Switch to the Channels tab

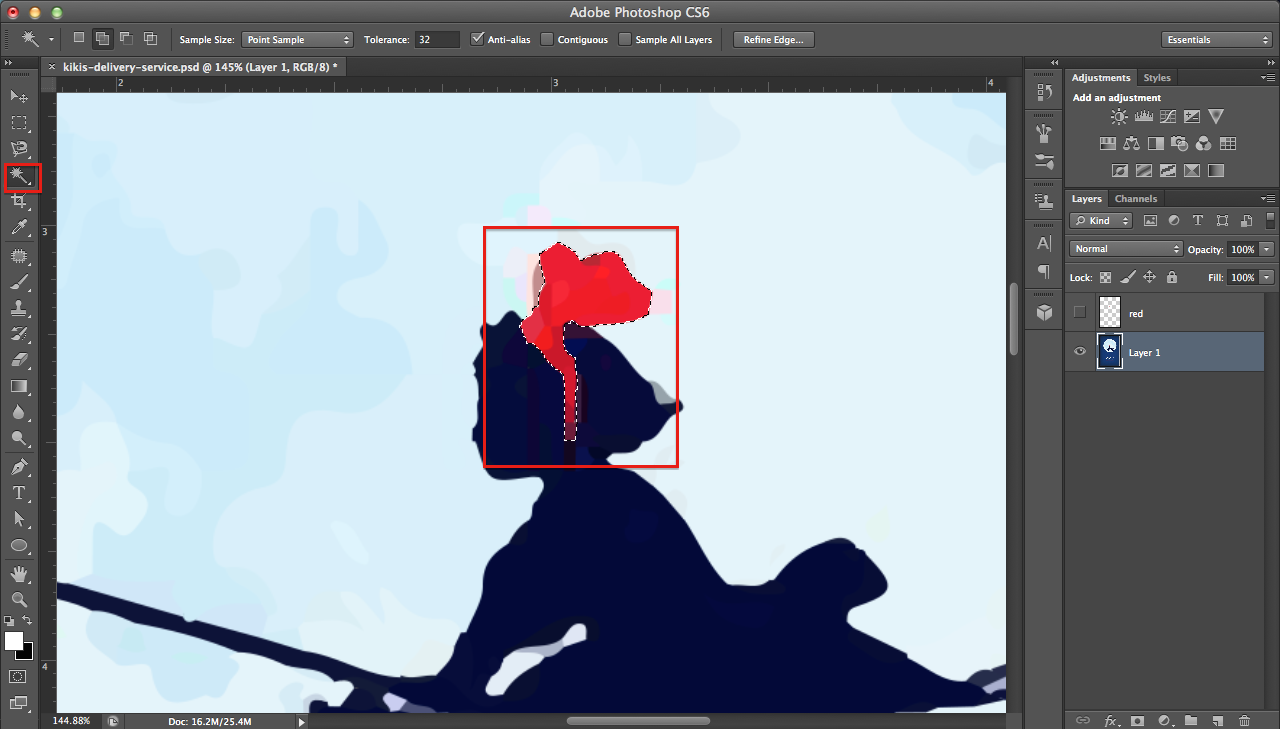(1136, 198)
